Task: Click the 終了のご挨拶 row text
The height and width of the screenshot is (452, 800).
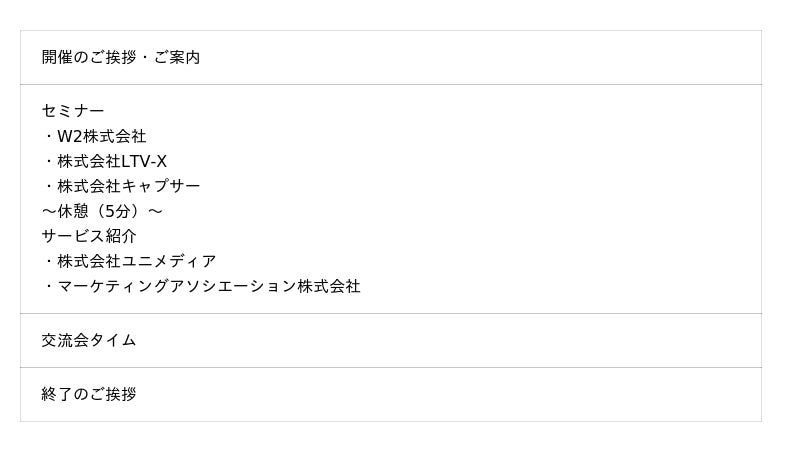Action: pos(89,394)
